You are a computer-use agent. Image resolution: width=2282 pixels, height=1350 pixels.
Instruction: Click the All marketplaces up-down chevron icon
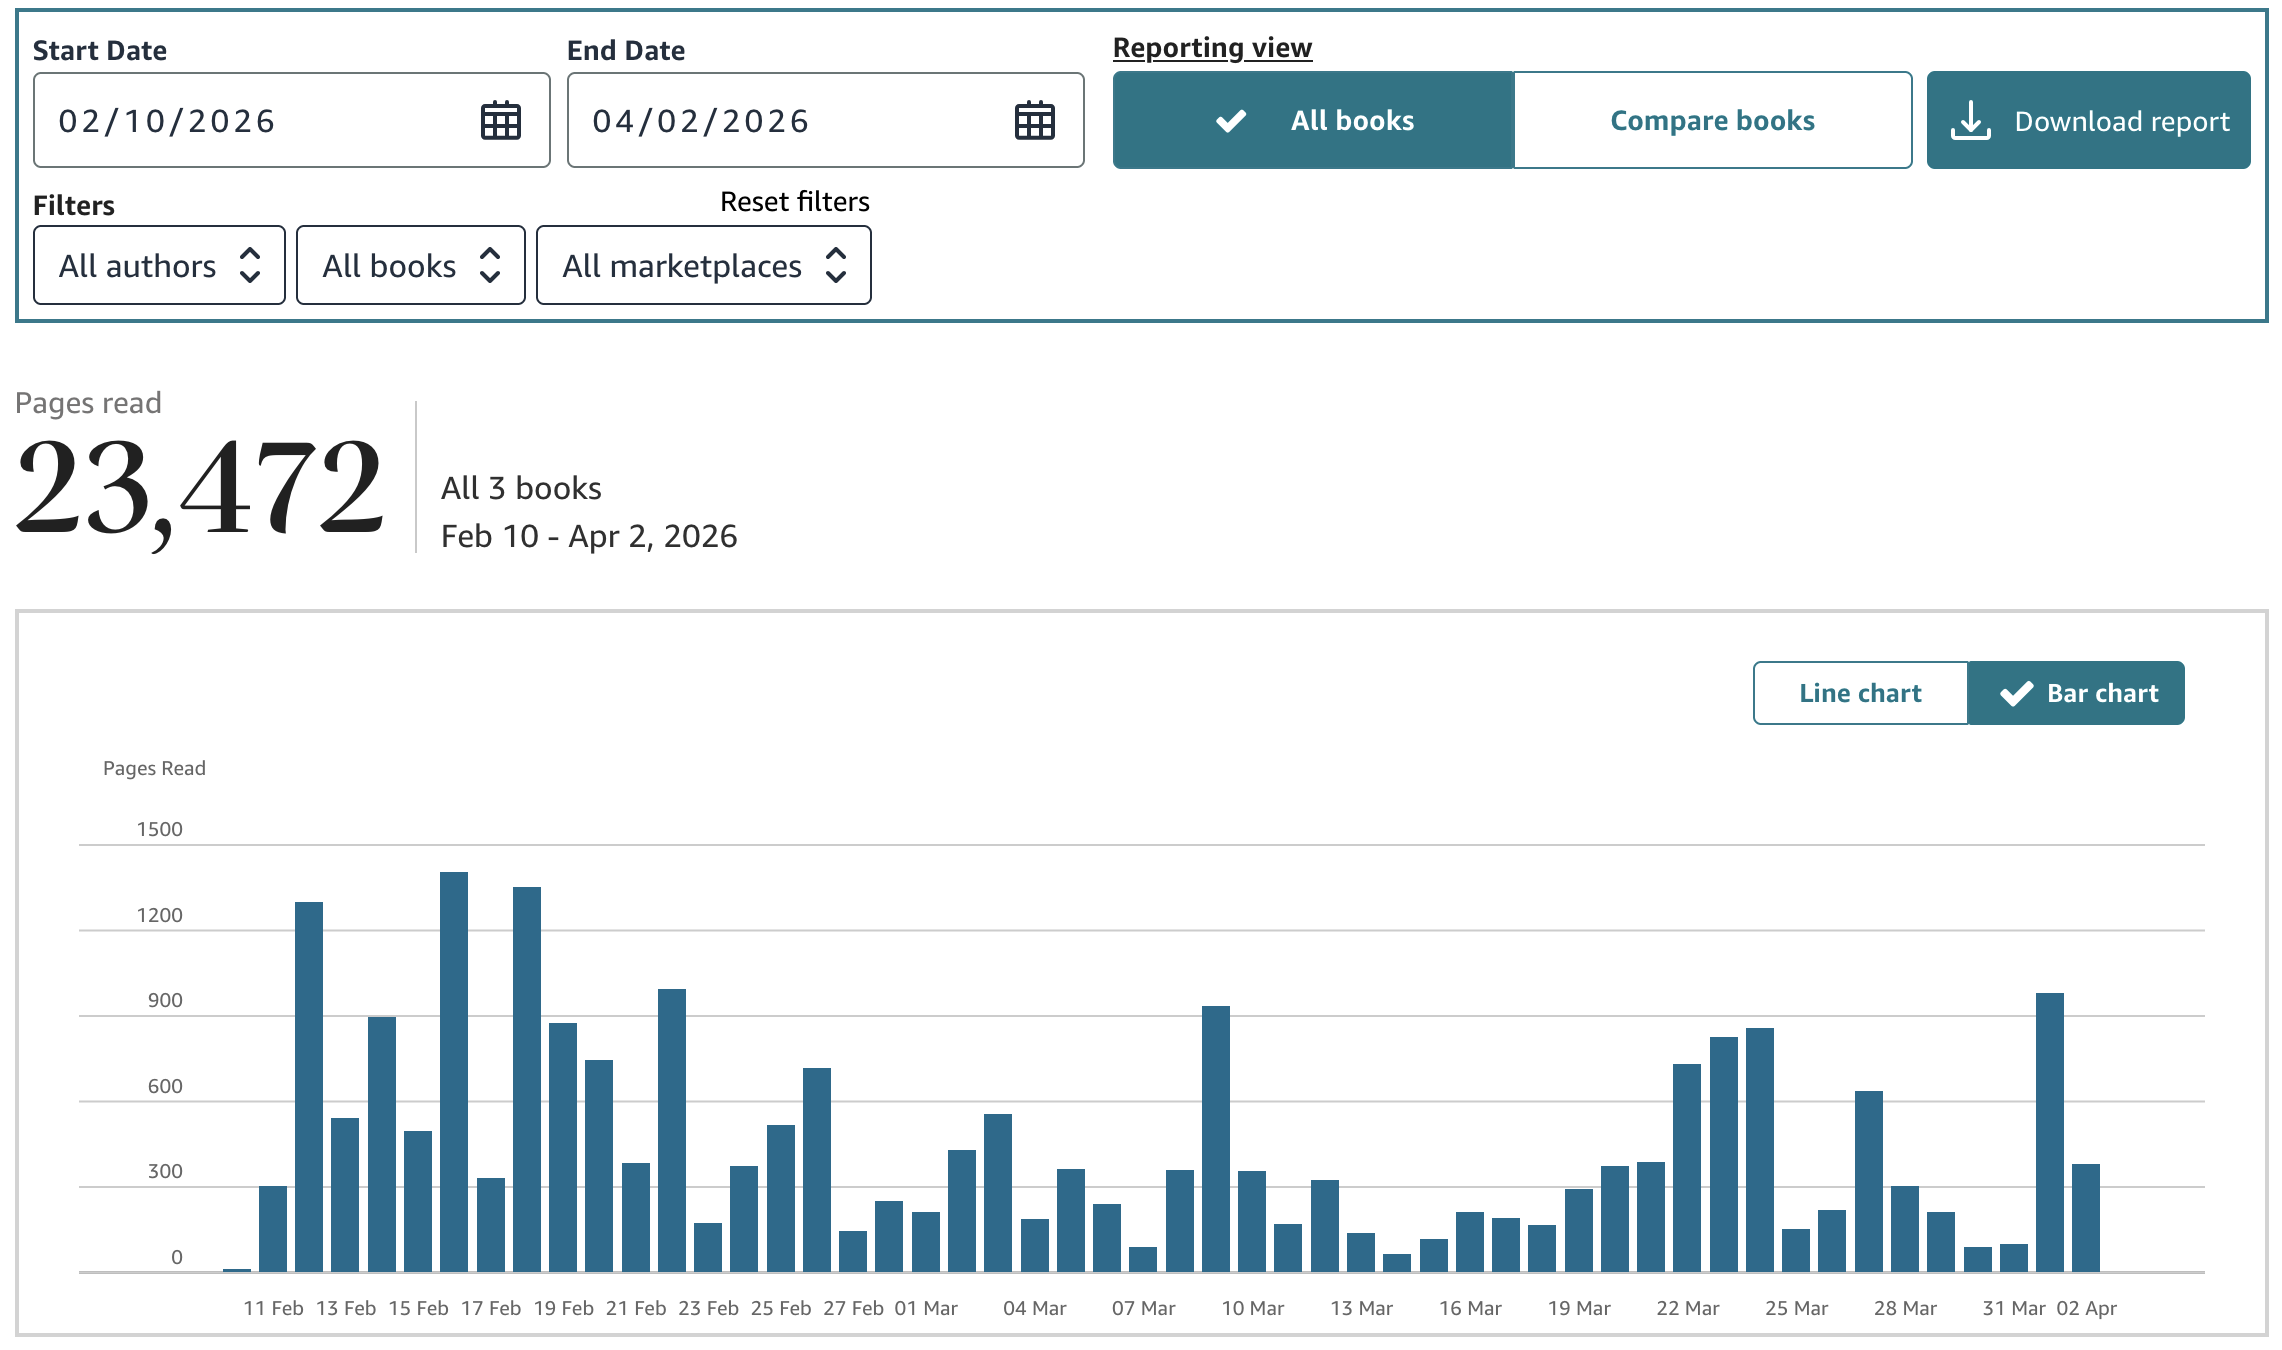[x=836, y=266]
